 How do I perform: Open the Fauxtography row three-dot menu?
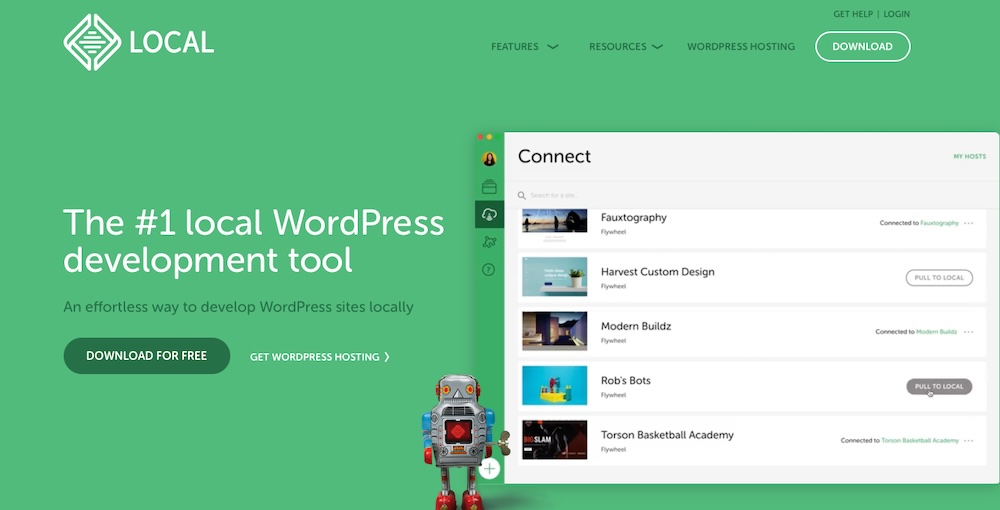coord(969,223)
